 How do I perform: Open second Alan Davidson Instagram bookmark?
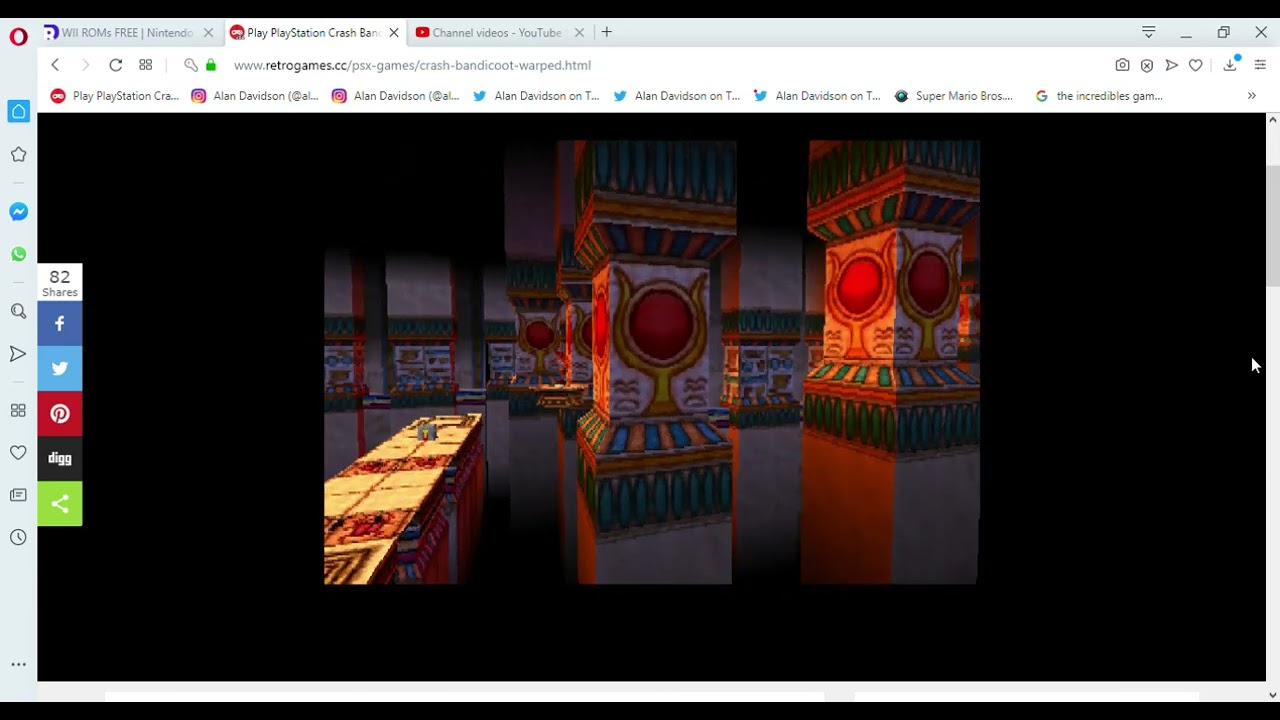click(x=396, y=96)
